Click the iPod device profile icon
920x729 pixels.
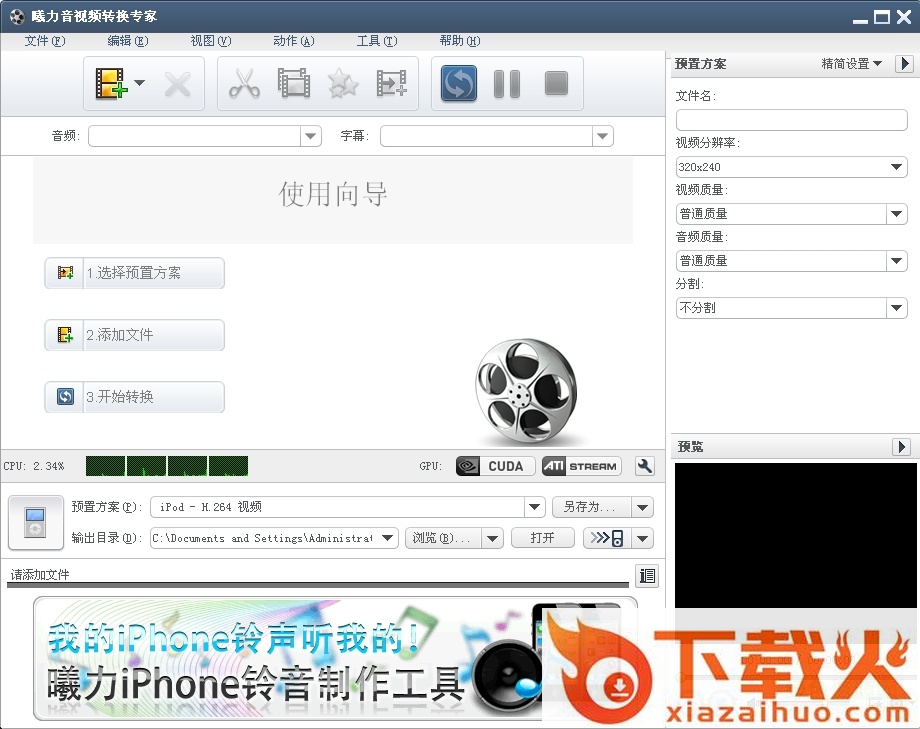tap(36, 522)
